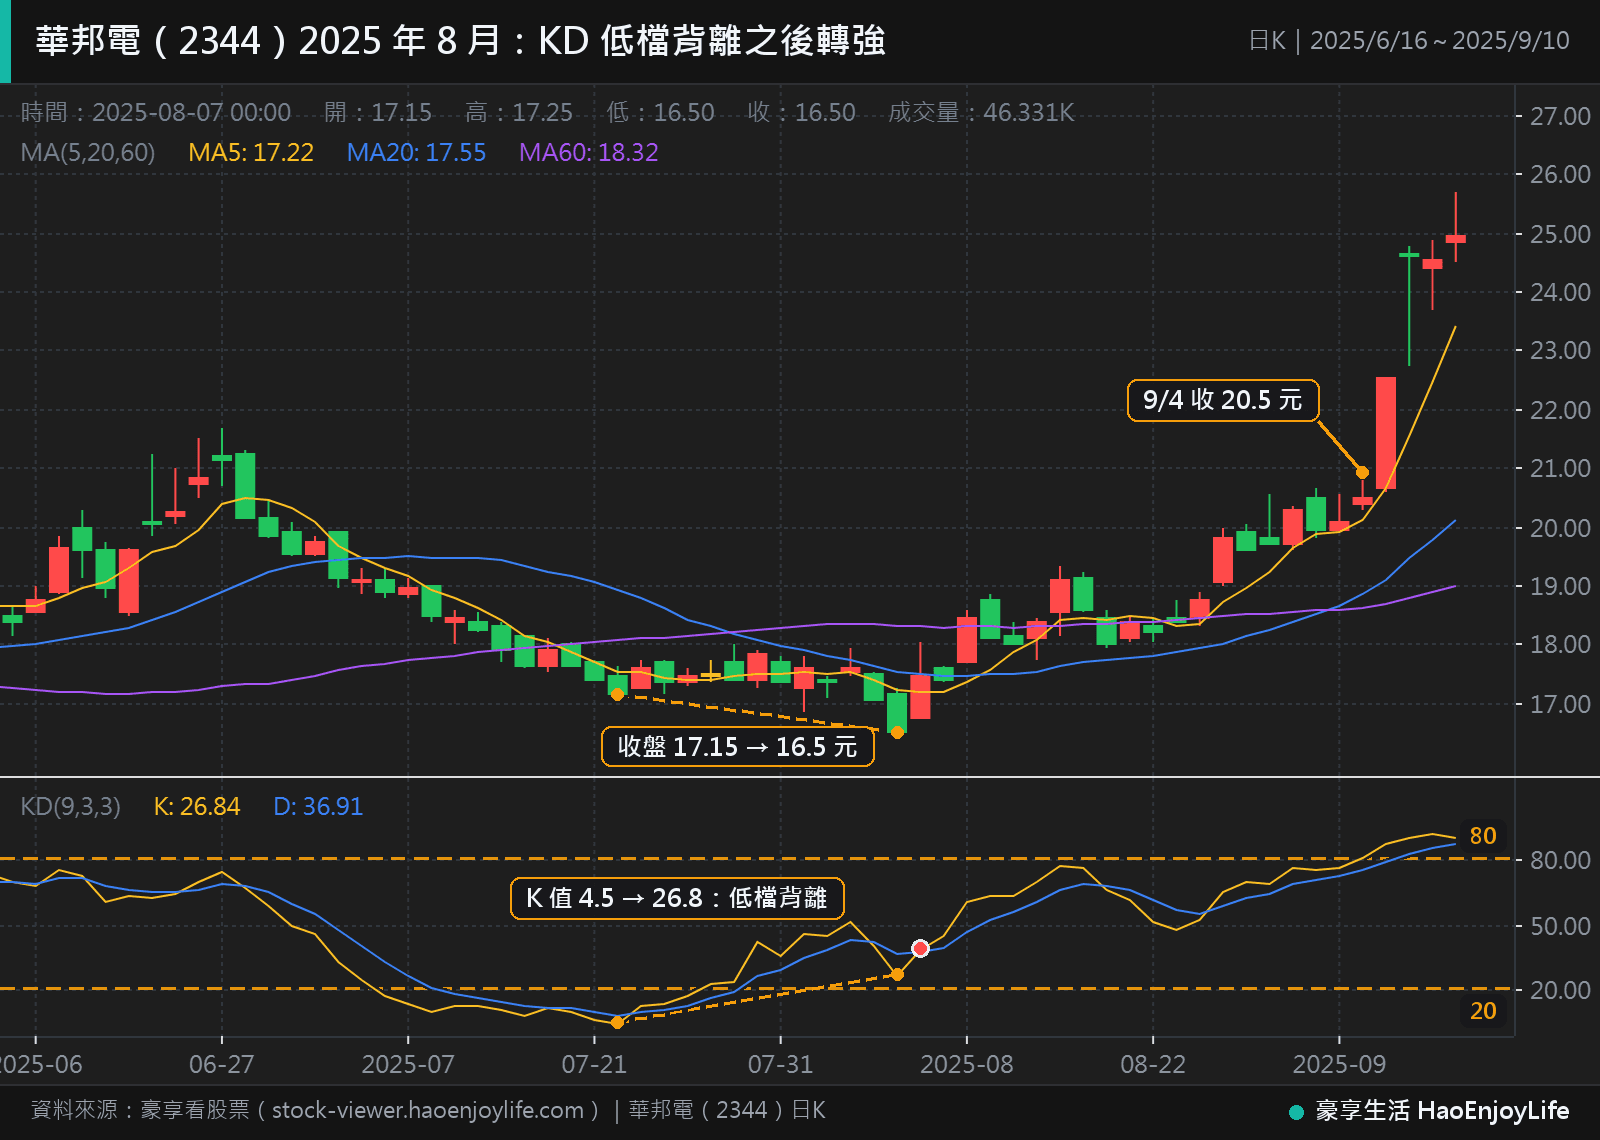Click the orange dot at 16.5 low candle

coord(897,732)
